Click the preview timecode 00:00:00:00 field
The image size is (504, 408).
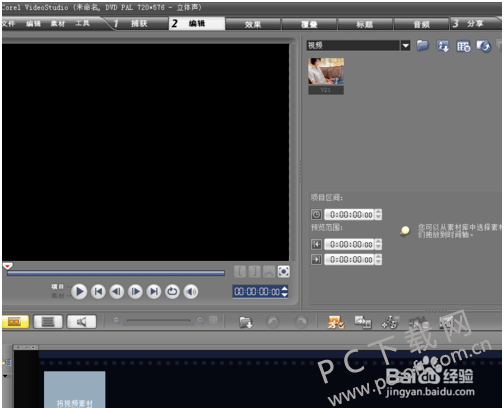[x=257, y=292]
